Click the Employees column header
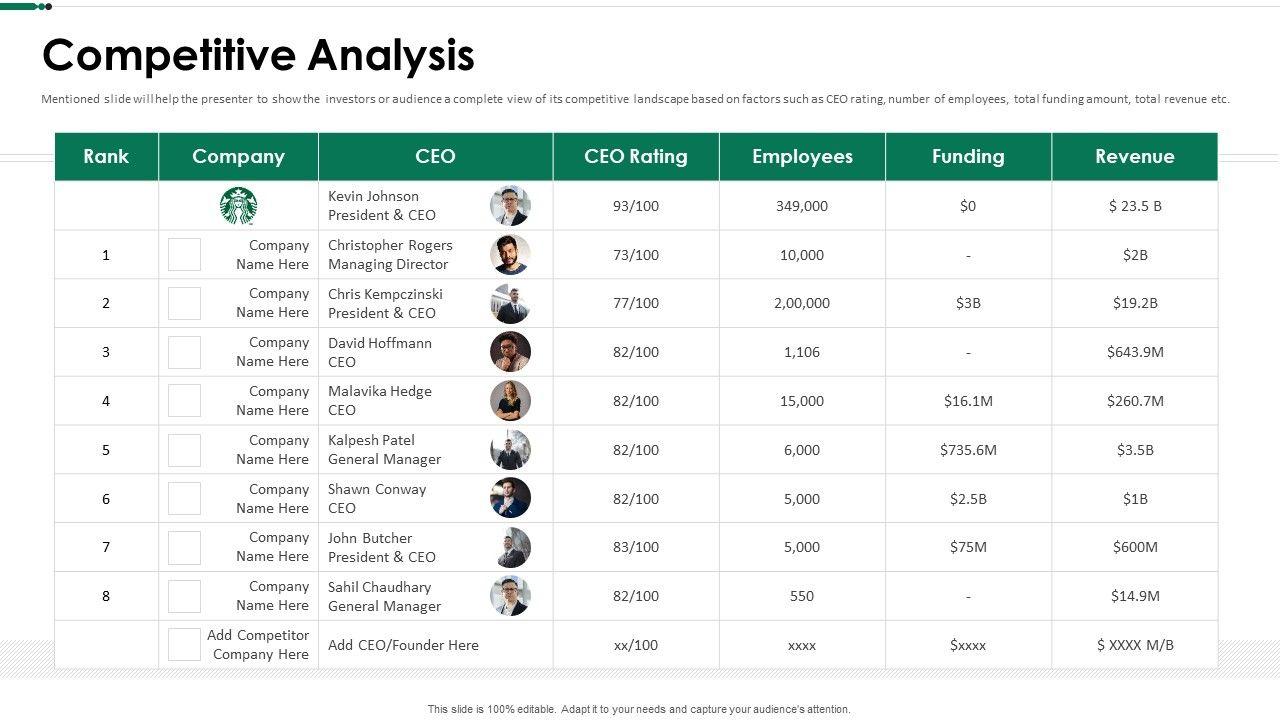 (802, 156)
